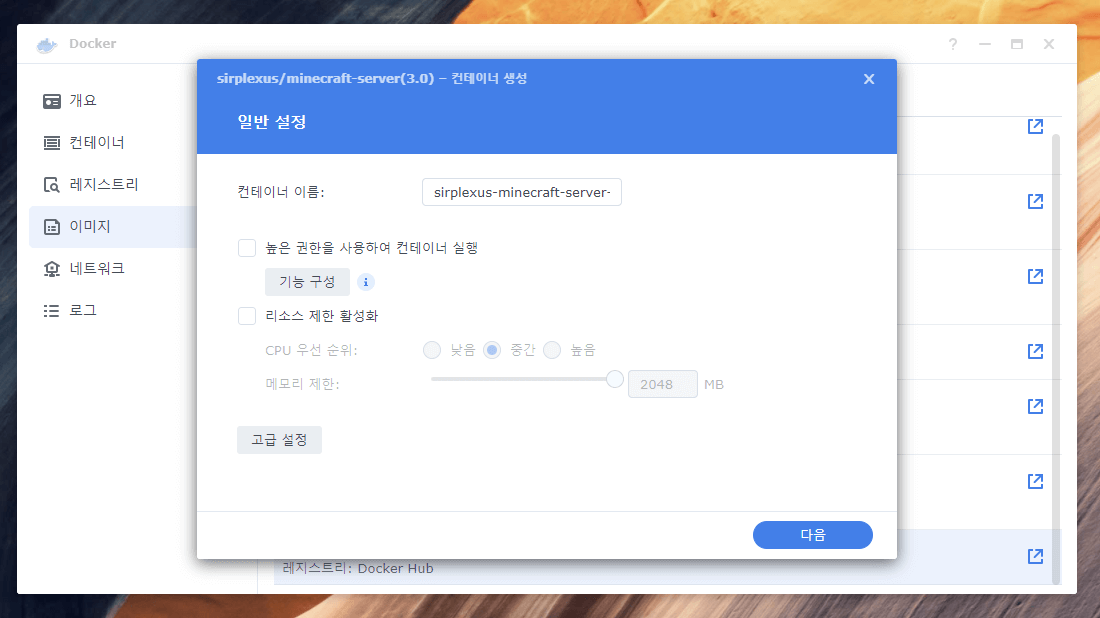The height and width of the screenshot is (618, 1100).
Task: Enable 리소스 제한 활성화 checkbox
Action: click(x=247, y=316)
